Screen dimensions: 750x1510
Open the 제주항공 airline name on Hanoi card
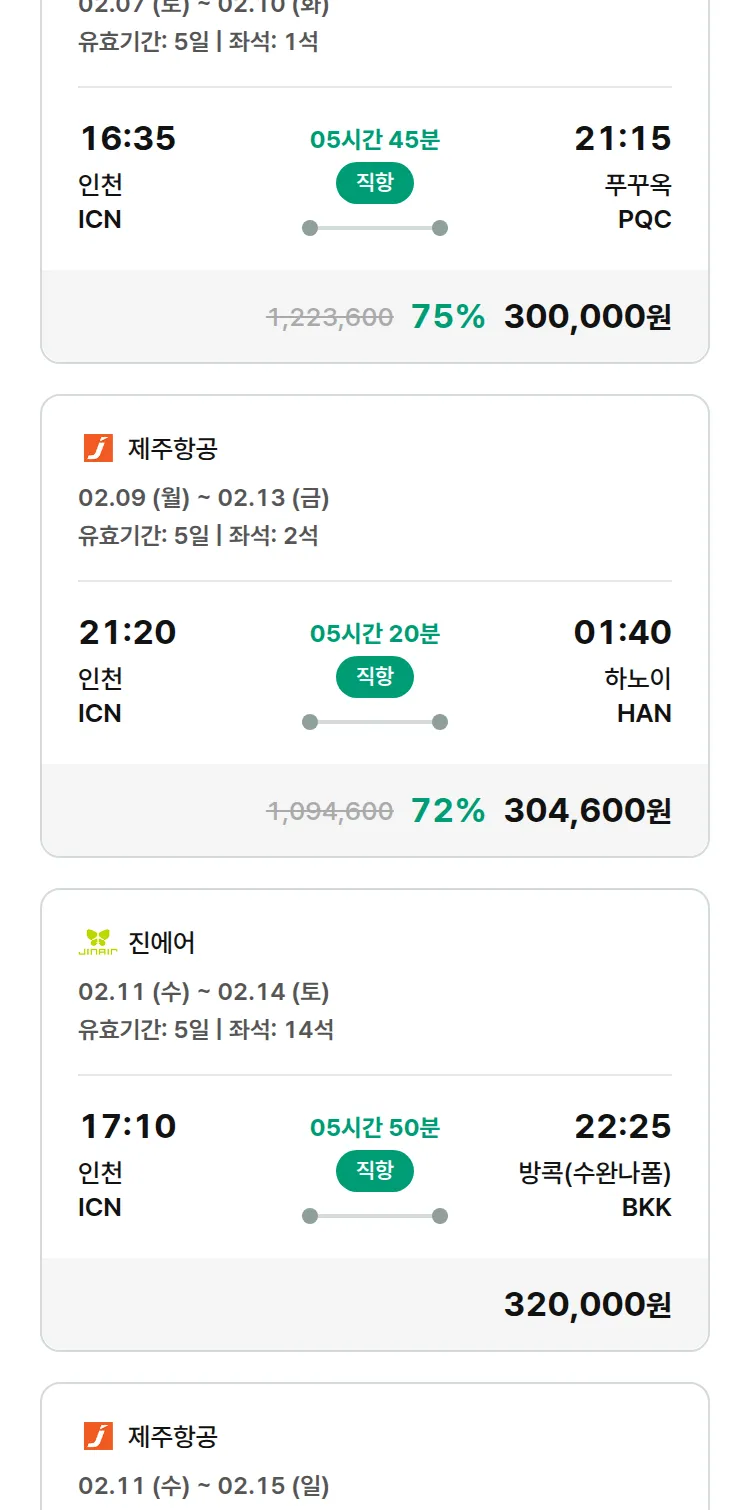172,449
